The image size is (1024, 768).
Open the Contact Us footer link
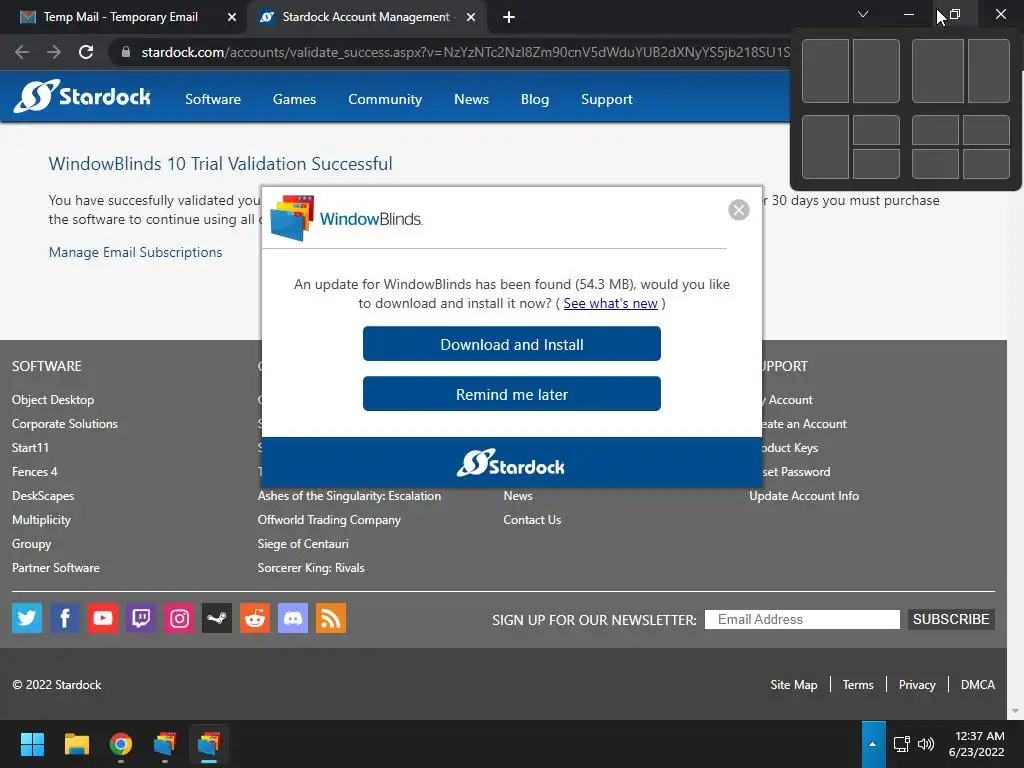click(532, 520)
